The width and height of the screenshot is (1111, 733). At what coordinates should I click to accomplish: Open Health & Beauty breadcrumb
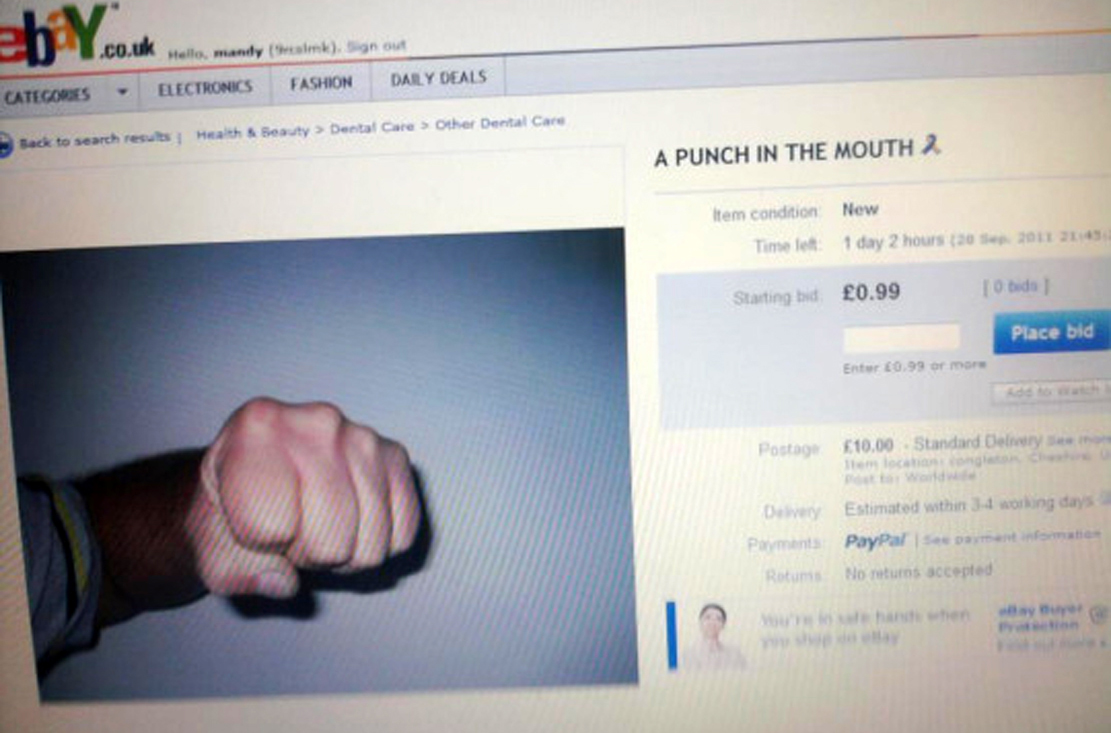tap(252, 132)
